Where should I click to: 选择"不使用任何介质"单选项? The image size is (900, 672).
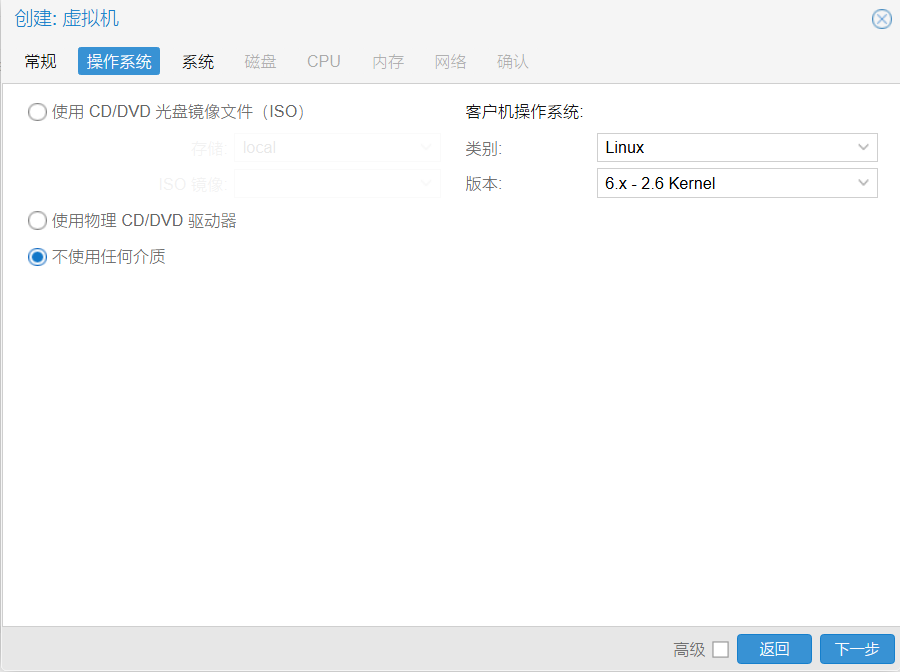pos(37,256)
